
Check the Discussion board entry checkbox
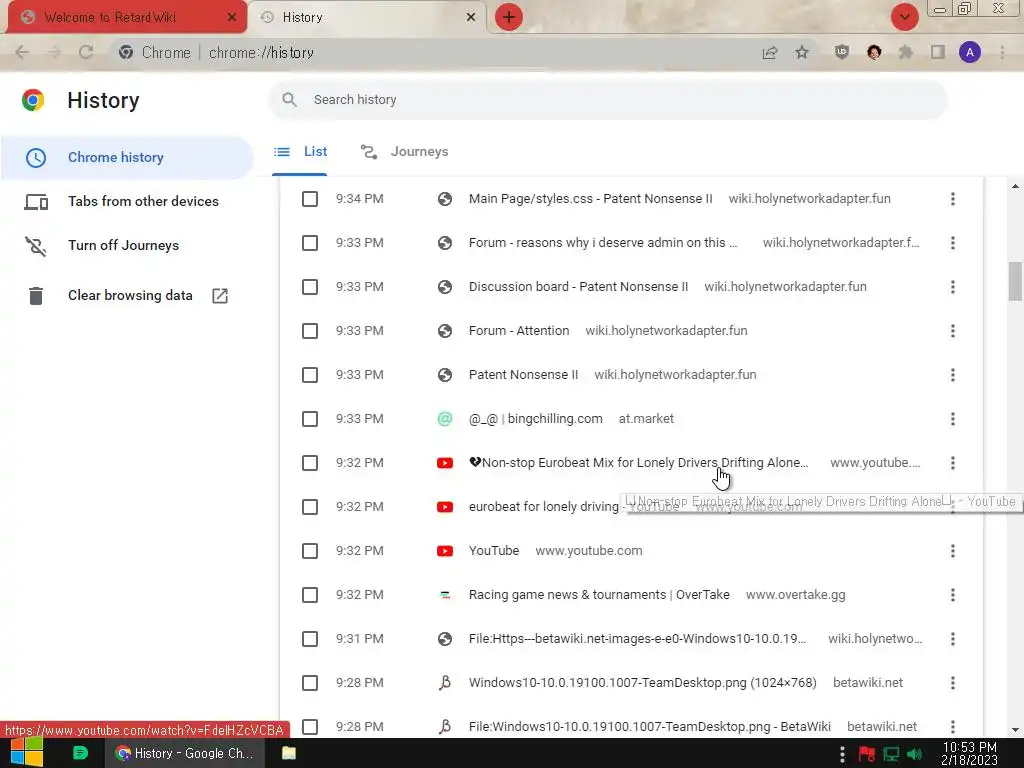(310, 287)
